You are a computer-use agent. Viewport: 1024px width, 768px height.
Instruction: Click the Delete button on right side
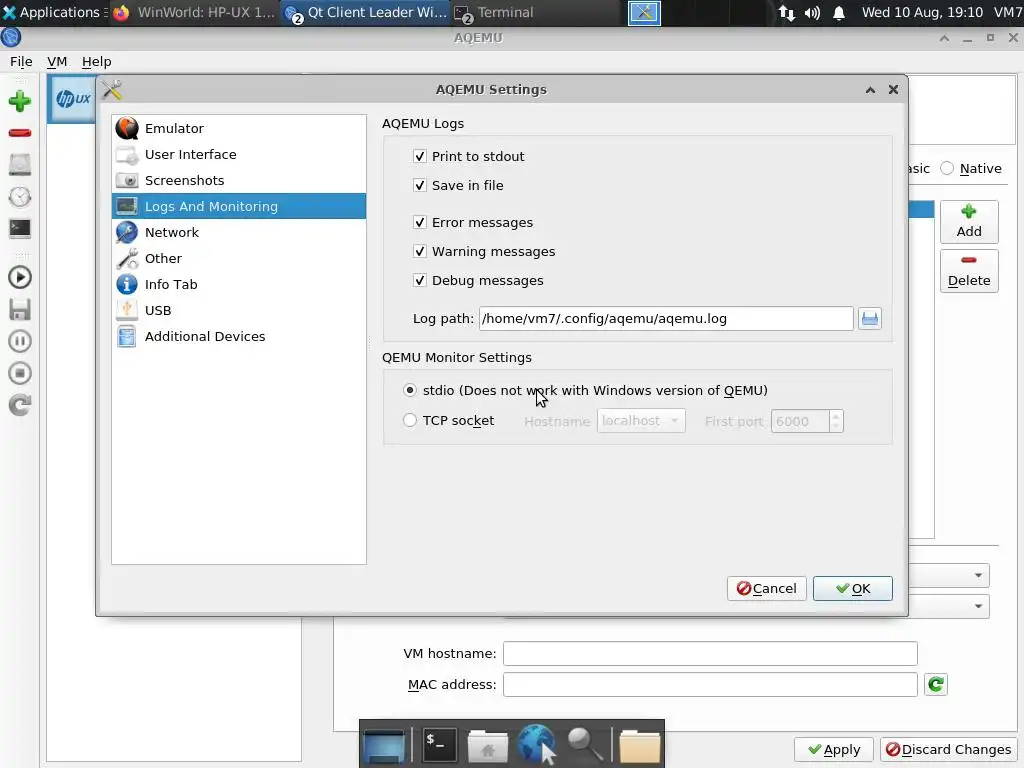pos(969,270)
